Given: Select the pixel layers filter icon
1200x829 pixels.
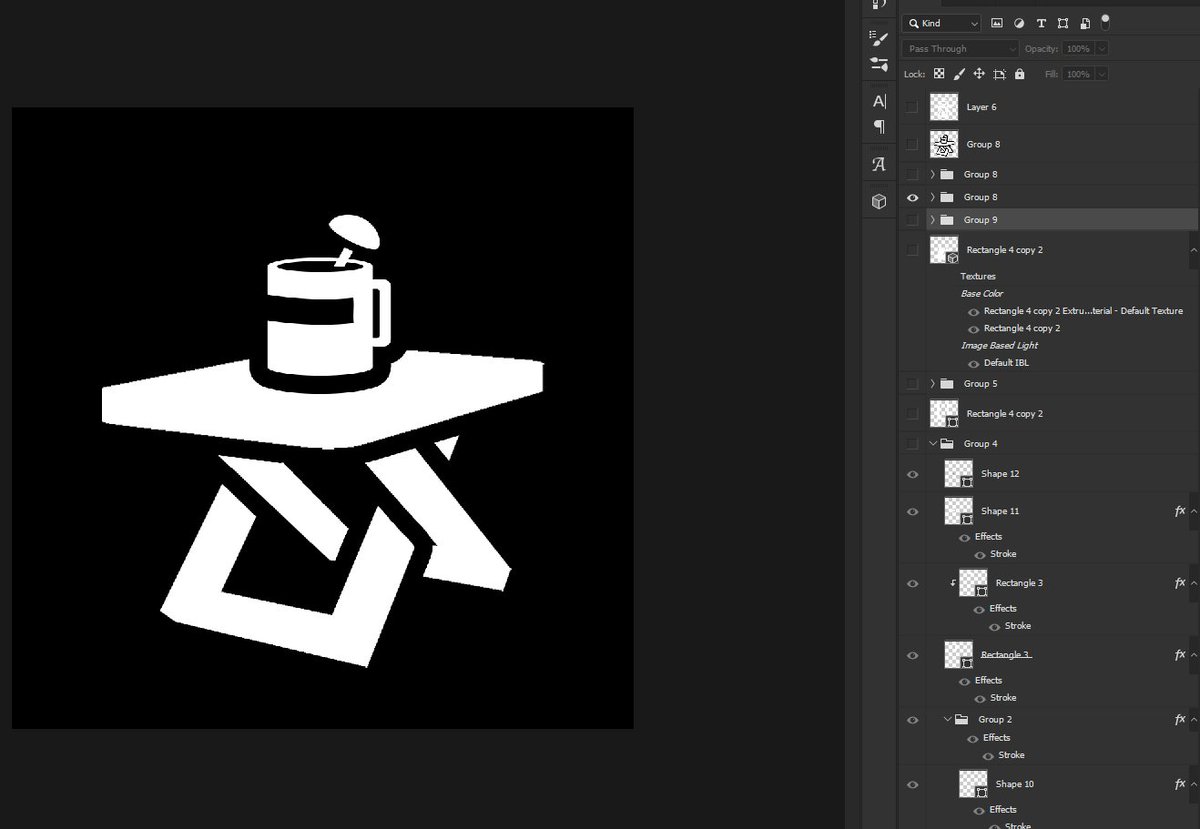Looking at the screenshot, I should click(x=997, y=23).
